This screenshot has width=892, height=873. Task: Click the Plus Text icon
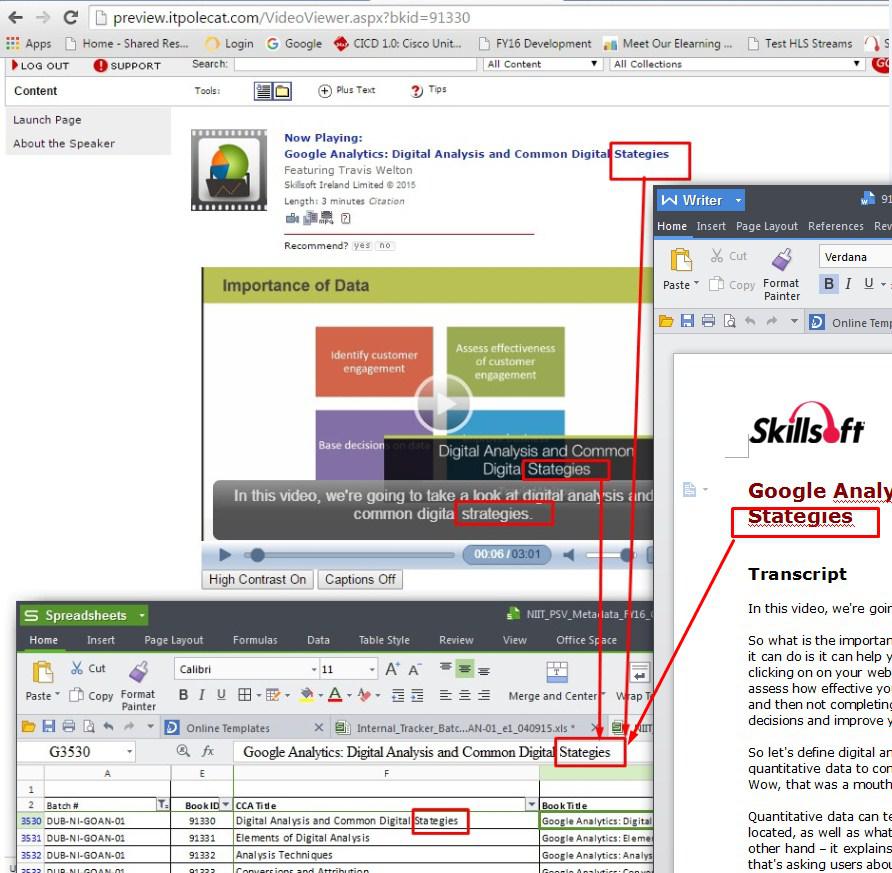(x=324, y=90)
